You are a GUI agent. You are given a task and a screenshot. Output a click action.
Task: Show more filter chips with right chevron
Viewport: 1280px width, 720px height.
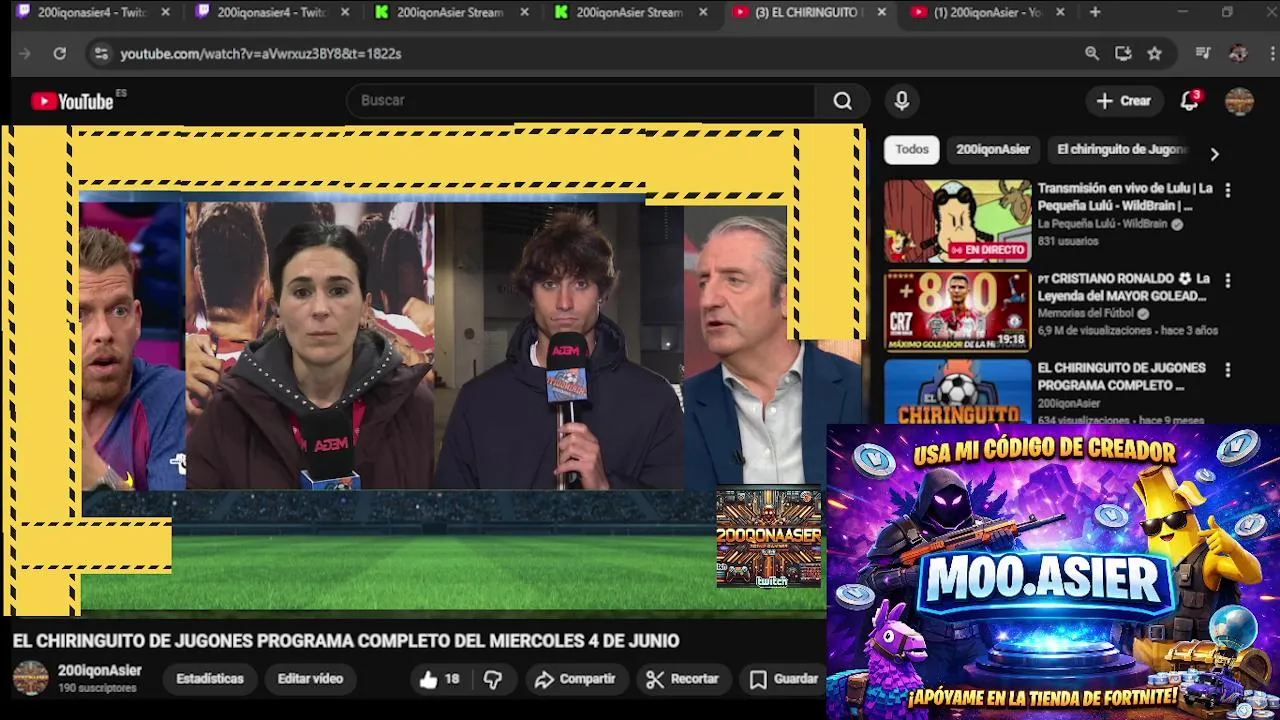tap(1214, 154)
